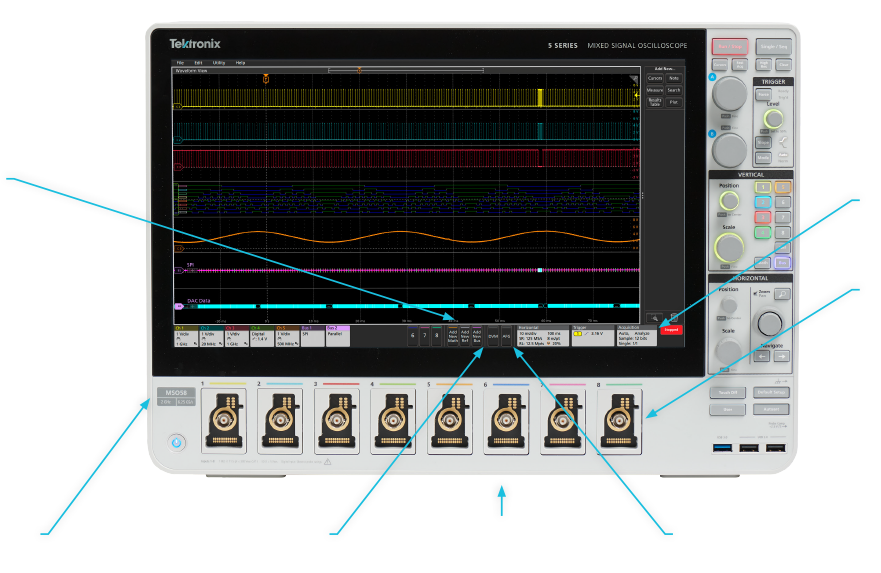
Task: Click the on-screen Plot button
Action: click(674, 102)
